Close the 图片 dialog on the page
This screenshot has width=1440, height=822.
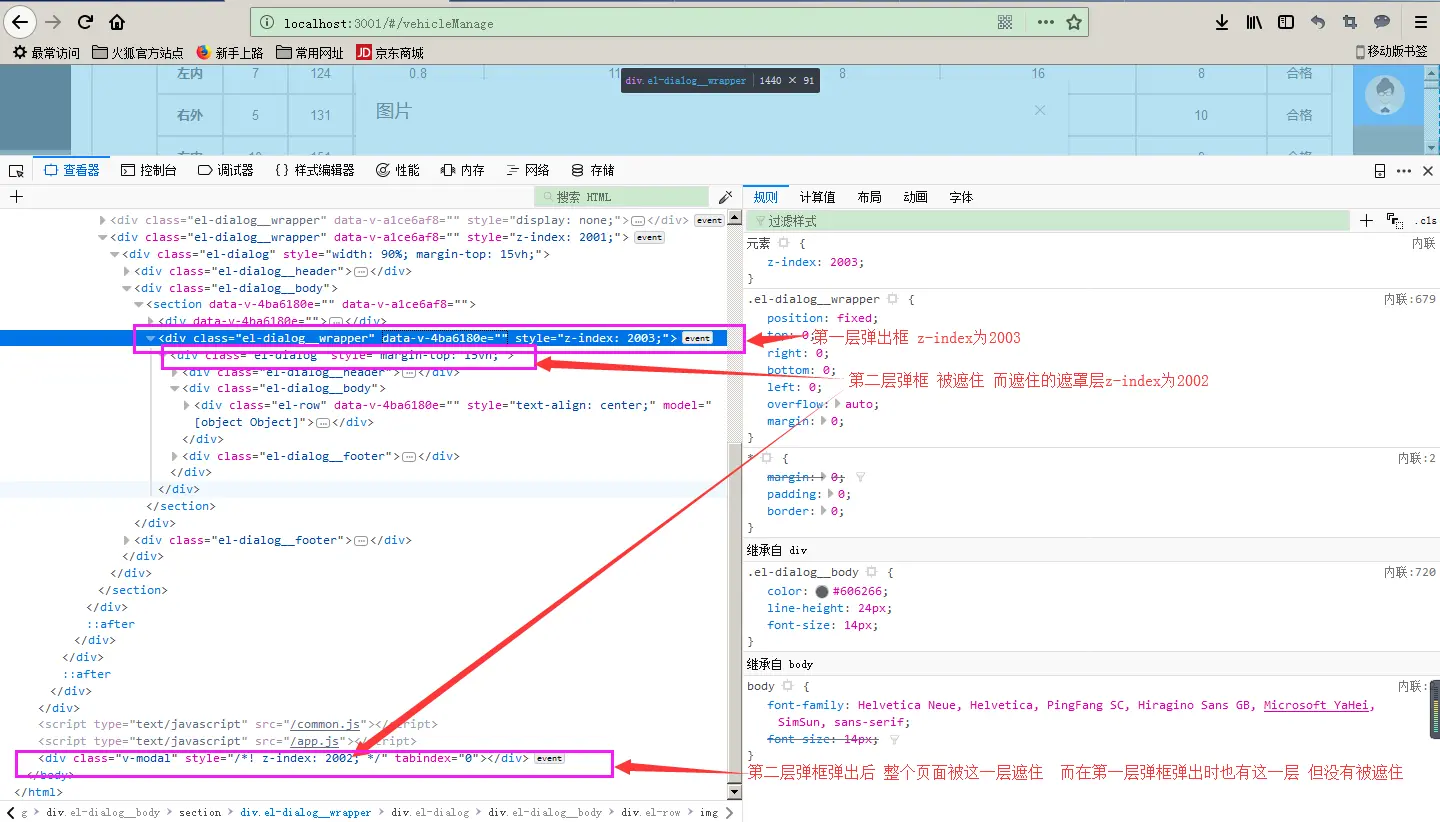pos(1040,110)
